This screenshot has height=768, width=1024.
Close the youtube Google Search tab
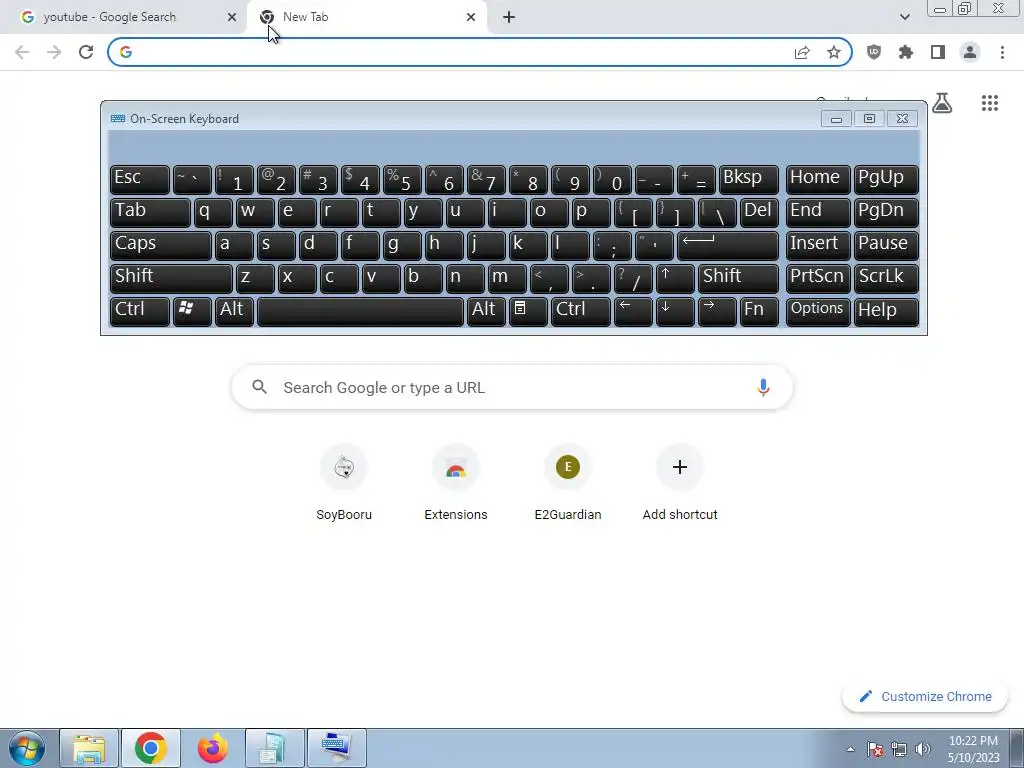(232, 17)
